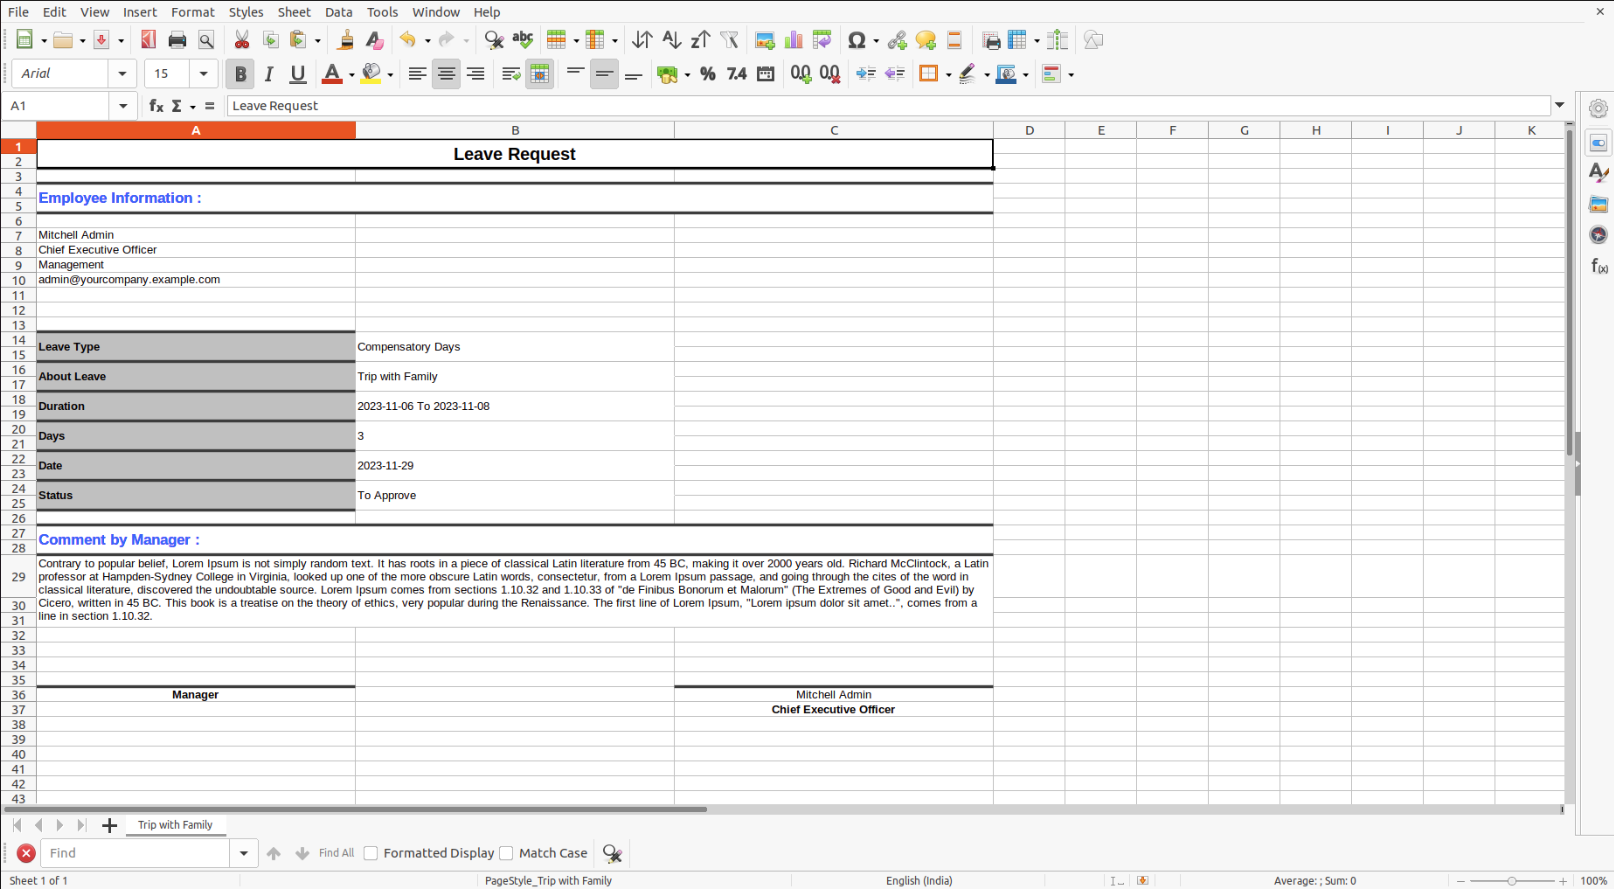Export directly as PDF
This screenshot has height=889, width=1614.
pos(148,40)
